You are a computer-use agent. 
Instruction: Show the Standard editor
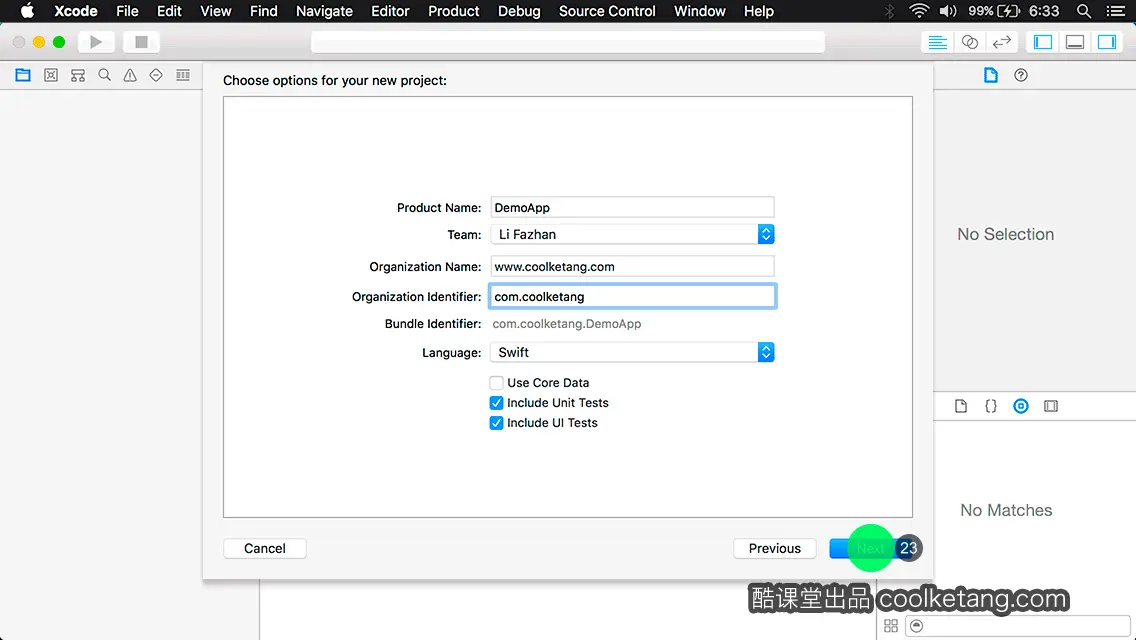click(x=937, y=42)
